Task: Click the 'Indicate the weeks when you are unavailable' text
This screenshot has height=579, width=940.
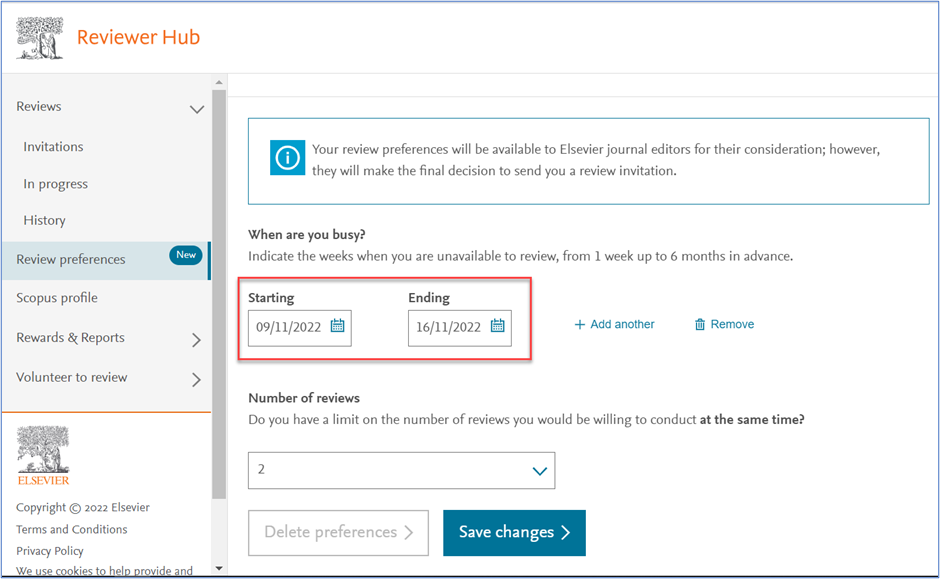Action: tap(520, 257)
